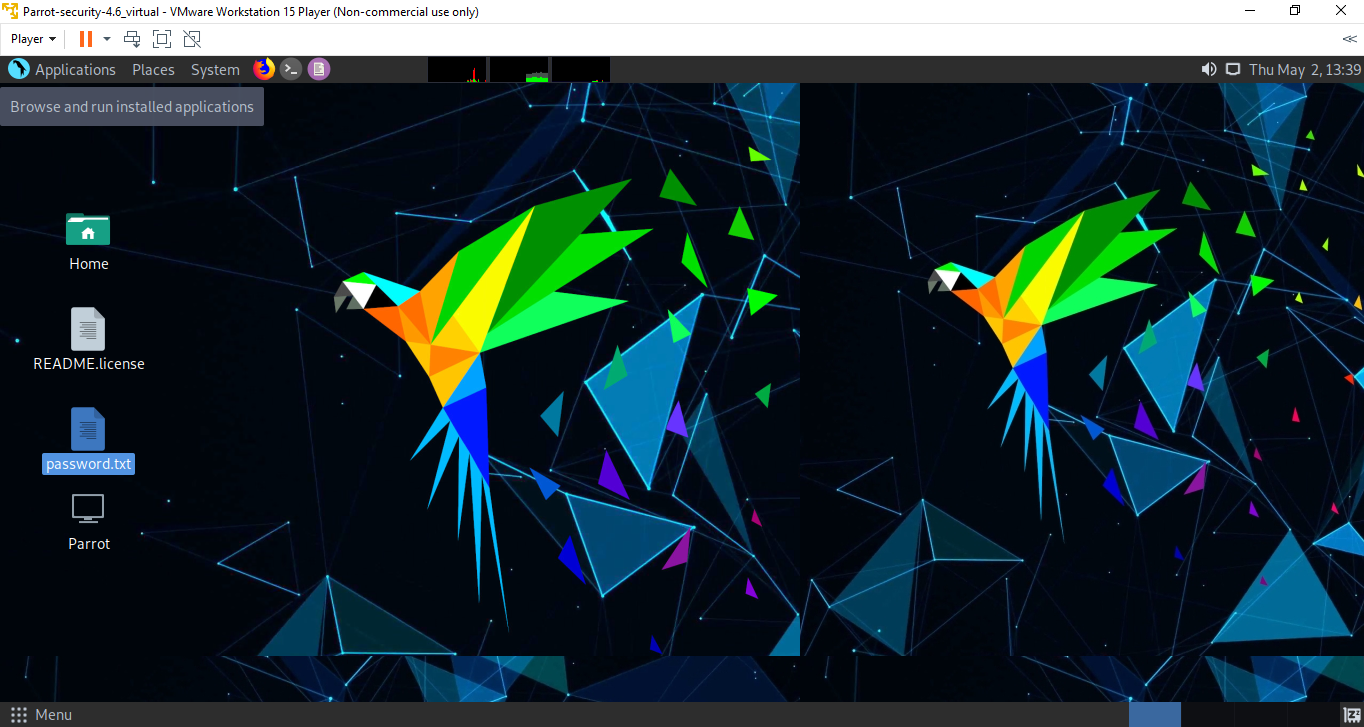Expand the power options arrow beside pause

pos(107,39)
